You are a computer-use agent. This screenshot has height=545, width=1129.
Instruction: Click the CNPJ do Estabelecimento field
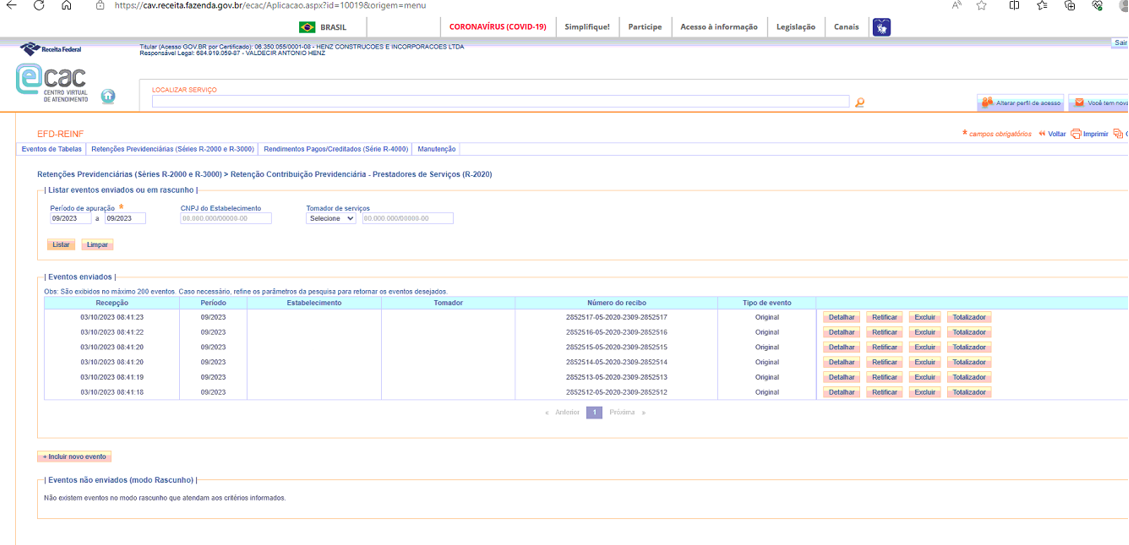coord(225,218)
